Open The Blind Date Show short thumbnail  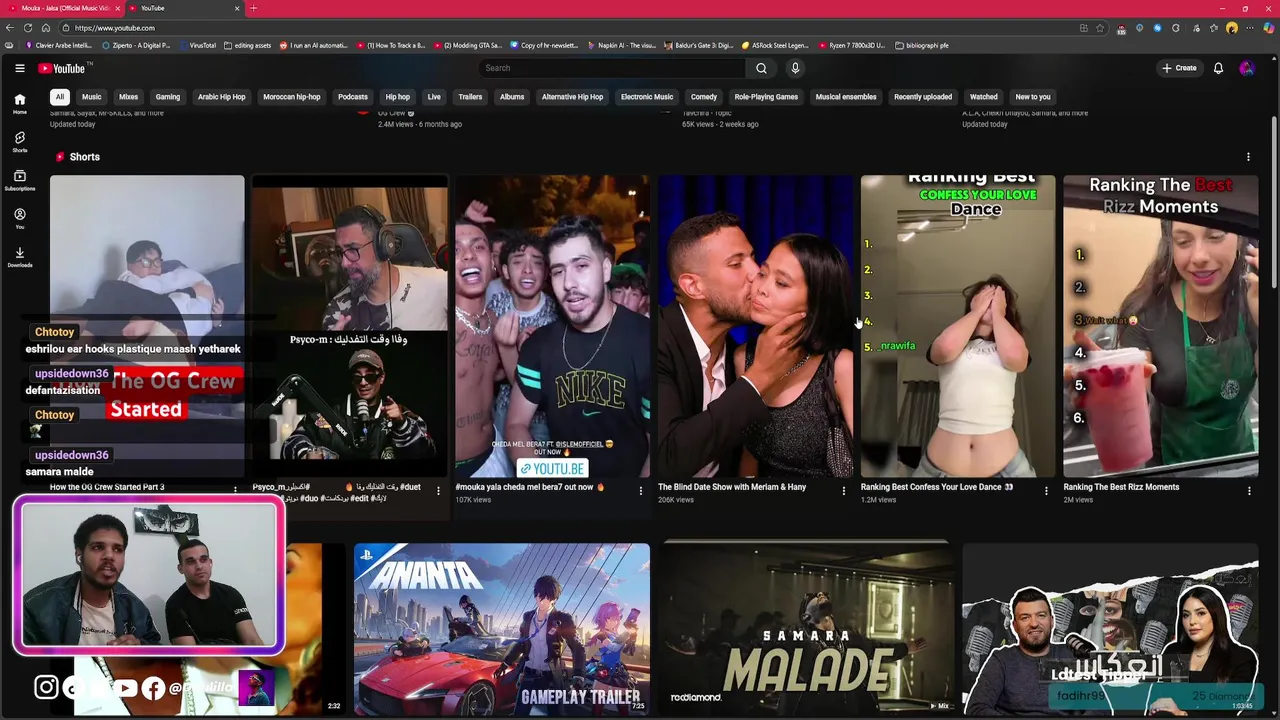(755, 326)
